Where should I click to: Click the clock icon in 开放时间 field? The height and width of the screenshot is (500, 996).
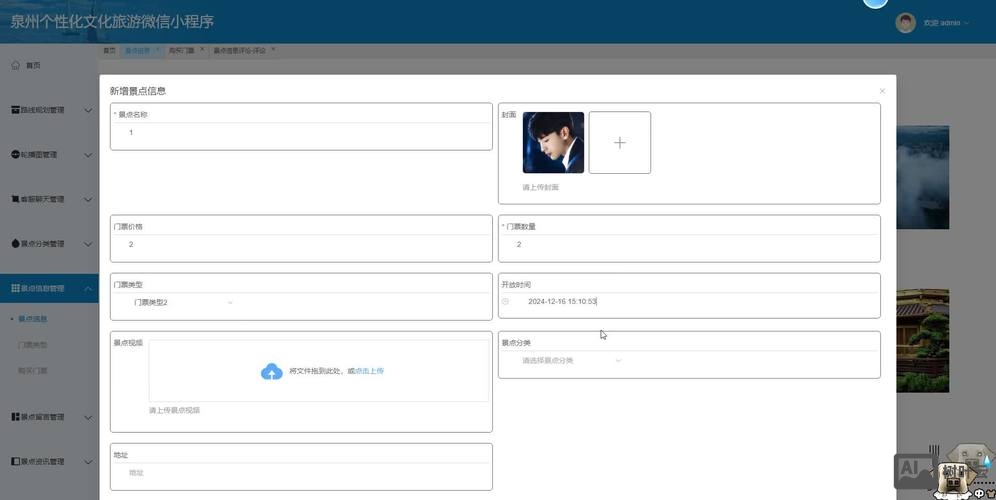[506, 301]
